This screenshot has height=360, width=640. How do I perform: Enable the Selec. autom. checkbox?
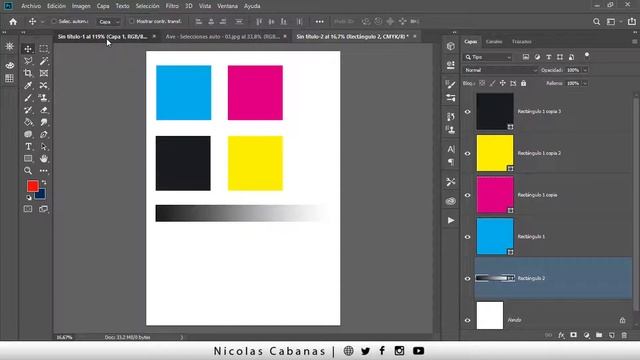(53, 21)
